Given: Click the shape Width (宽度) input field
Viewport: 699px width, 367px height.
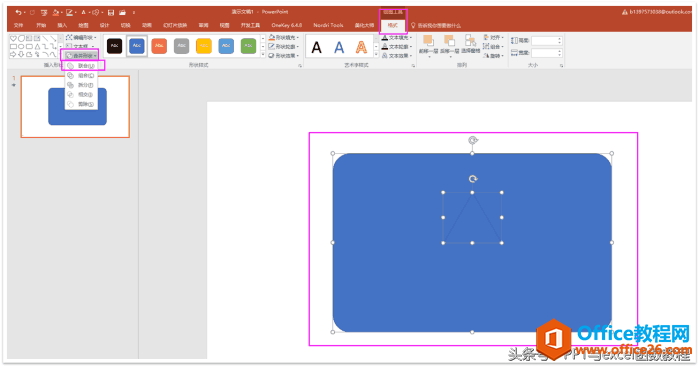Looking at the screenshot, I should coord(547,53).
